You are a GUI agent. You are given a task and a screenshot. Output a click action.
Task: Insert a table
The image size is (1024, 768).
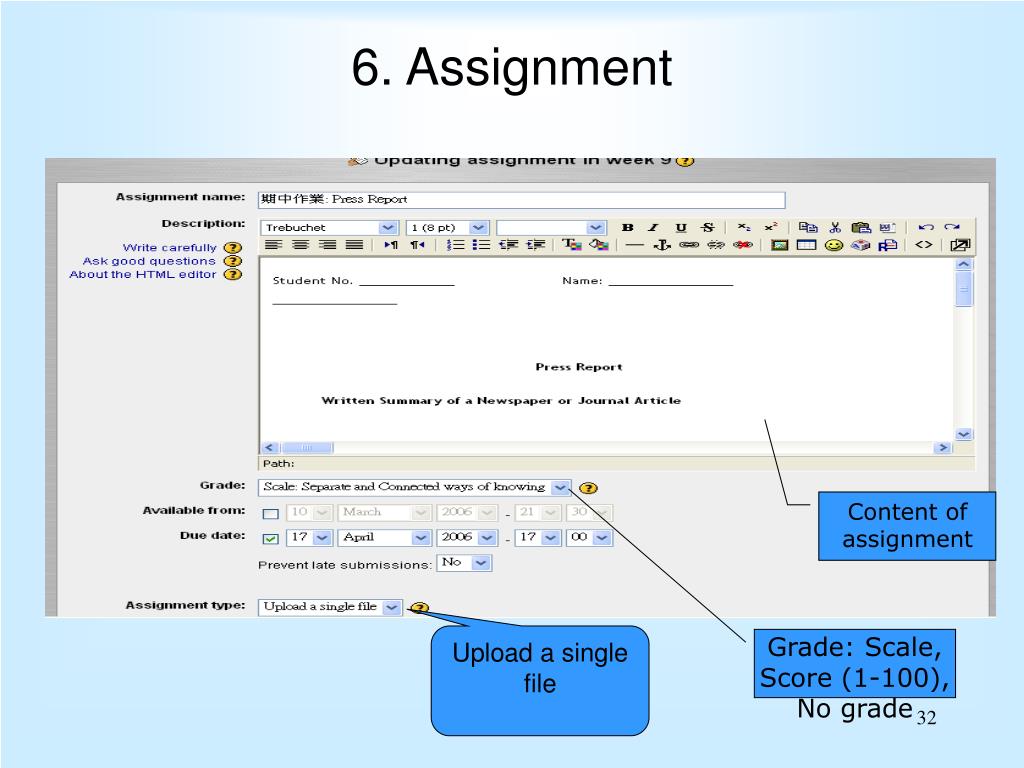click(807, 245)
